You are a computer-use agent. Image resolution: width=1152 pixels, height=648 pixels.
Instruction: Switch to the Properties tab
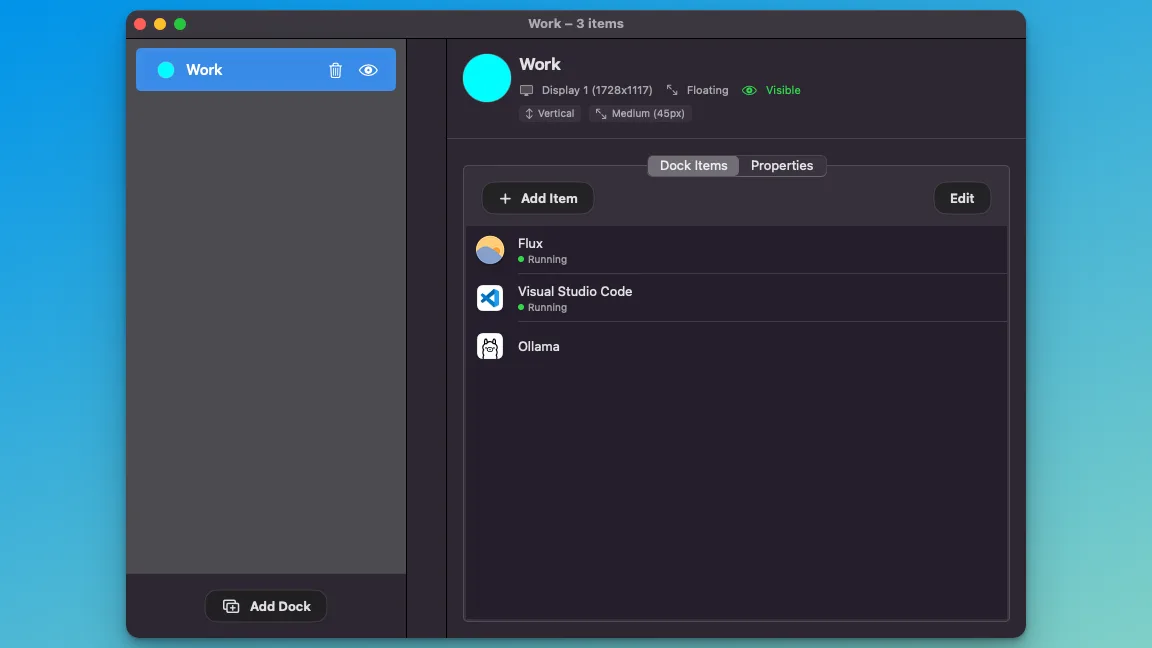click(782, 165)
